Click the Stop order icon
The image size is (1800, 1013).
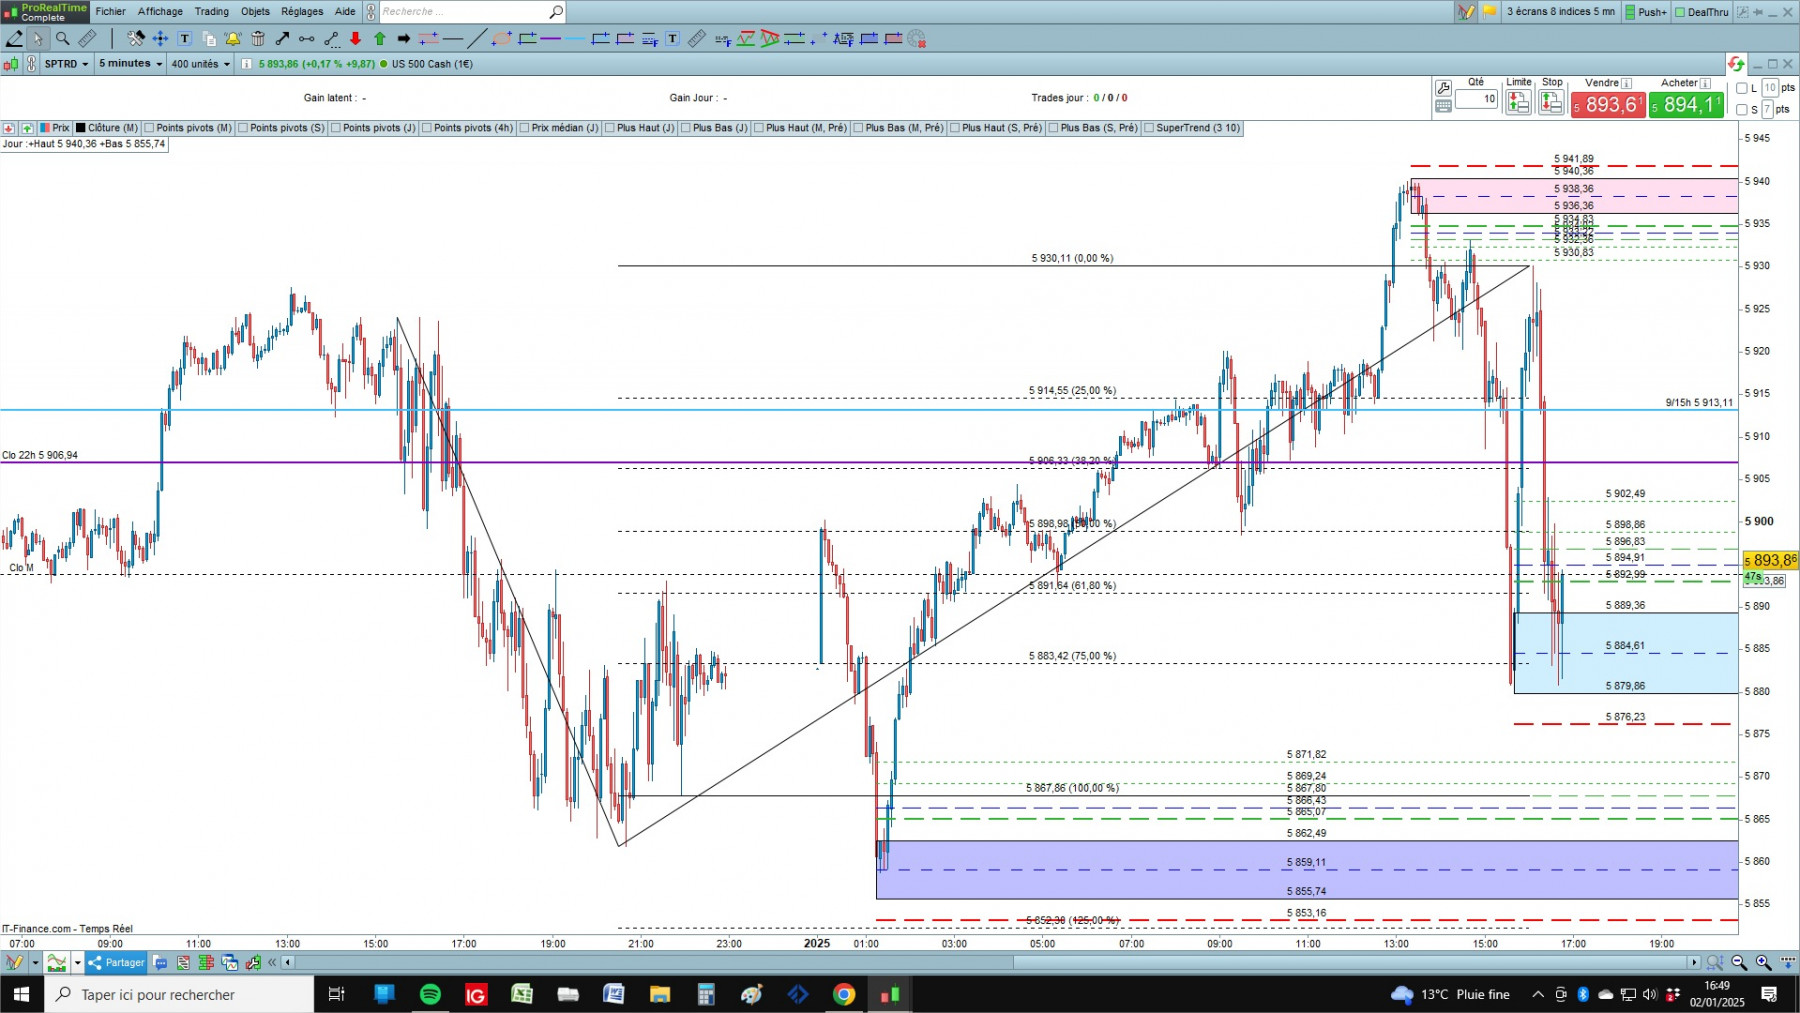coord(1551,102)
